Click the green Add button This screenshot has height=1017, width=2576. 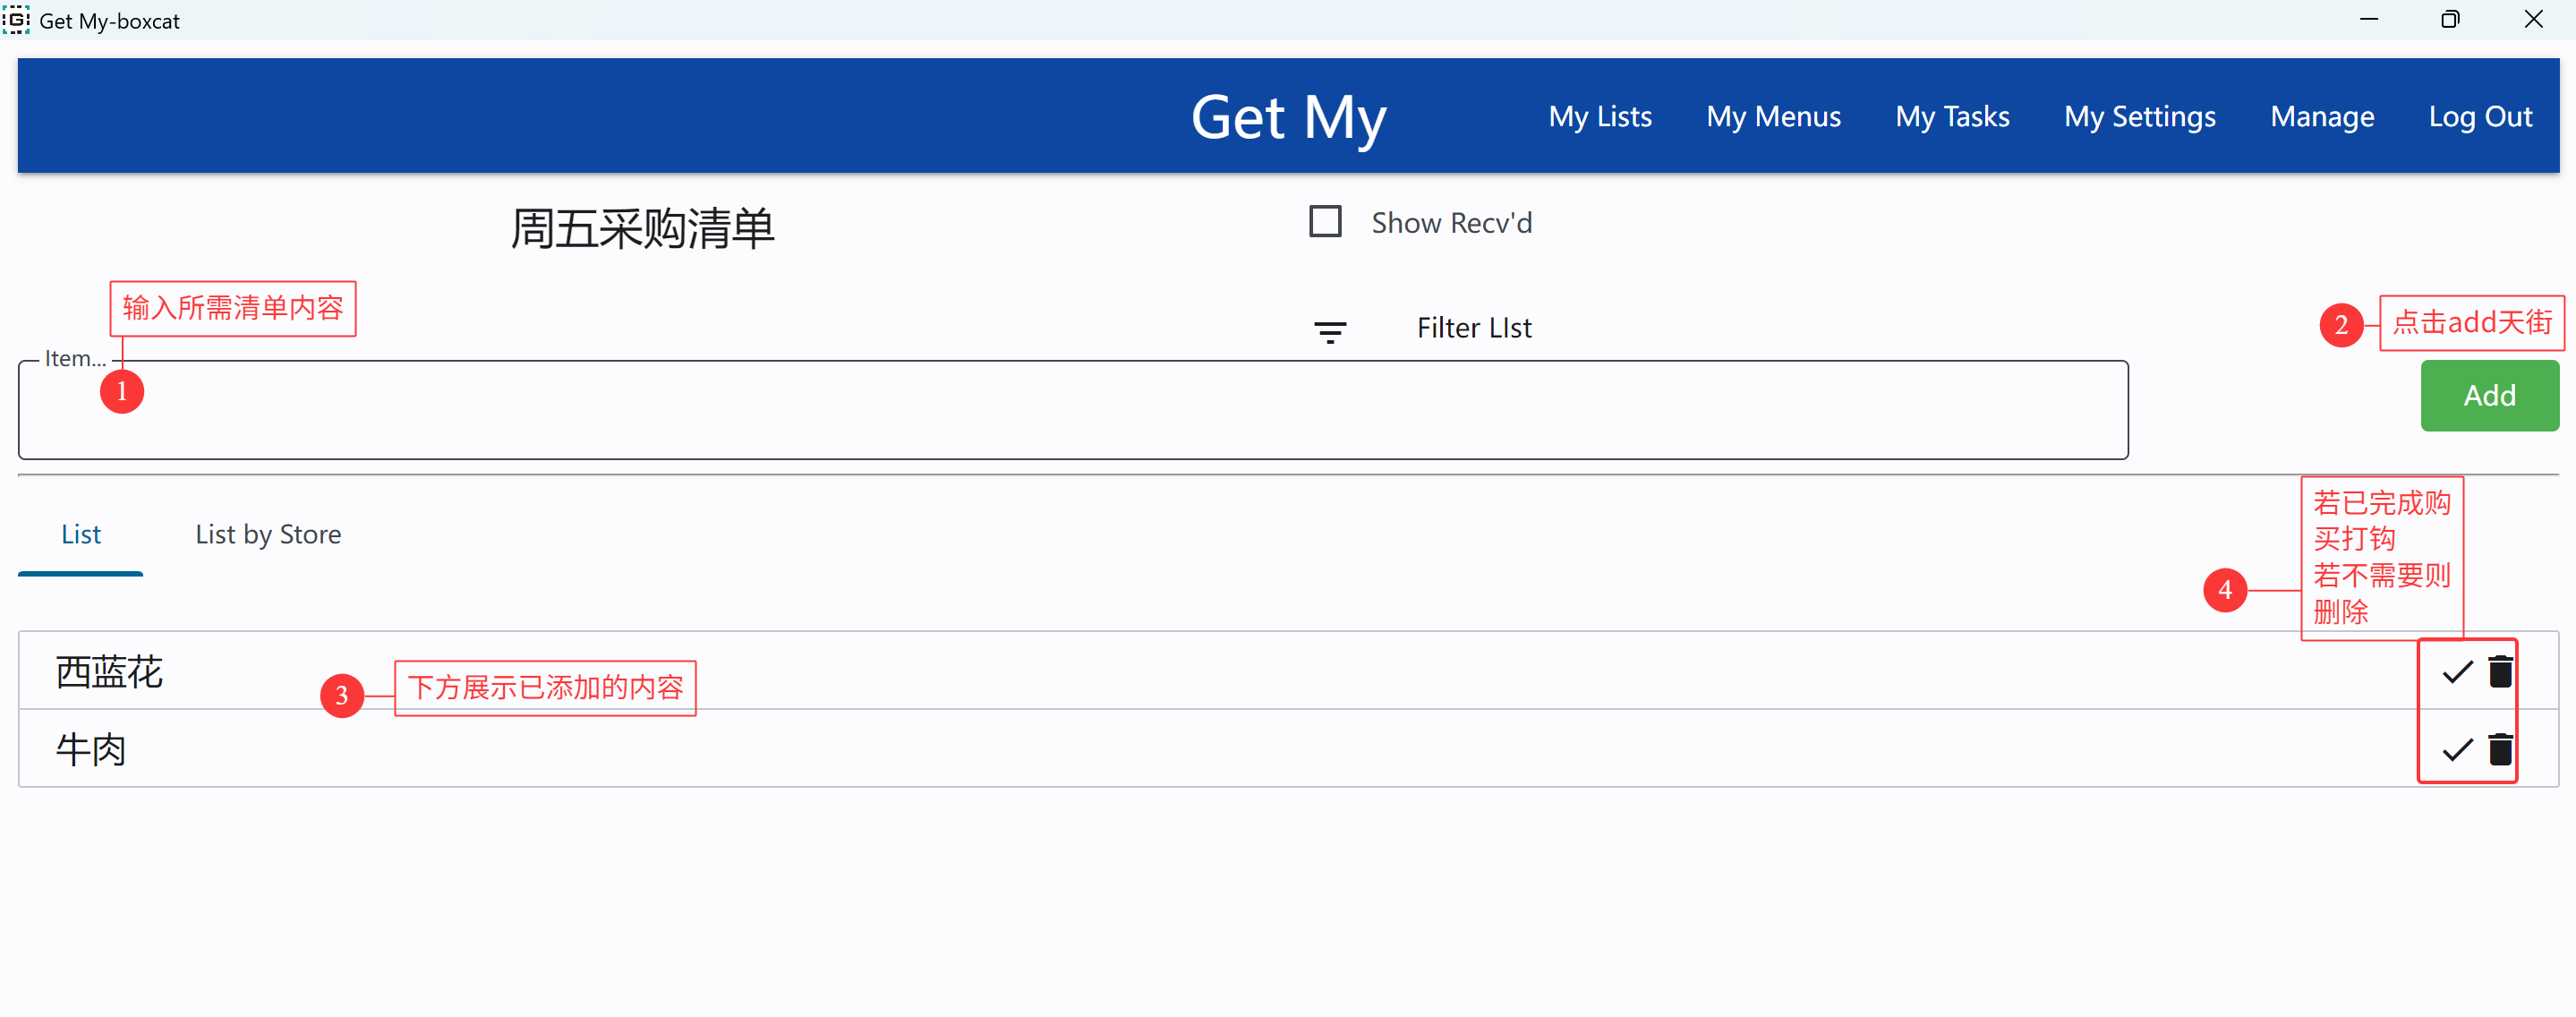click(x=2489, y=396)
